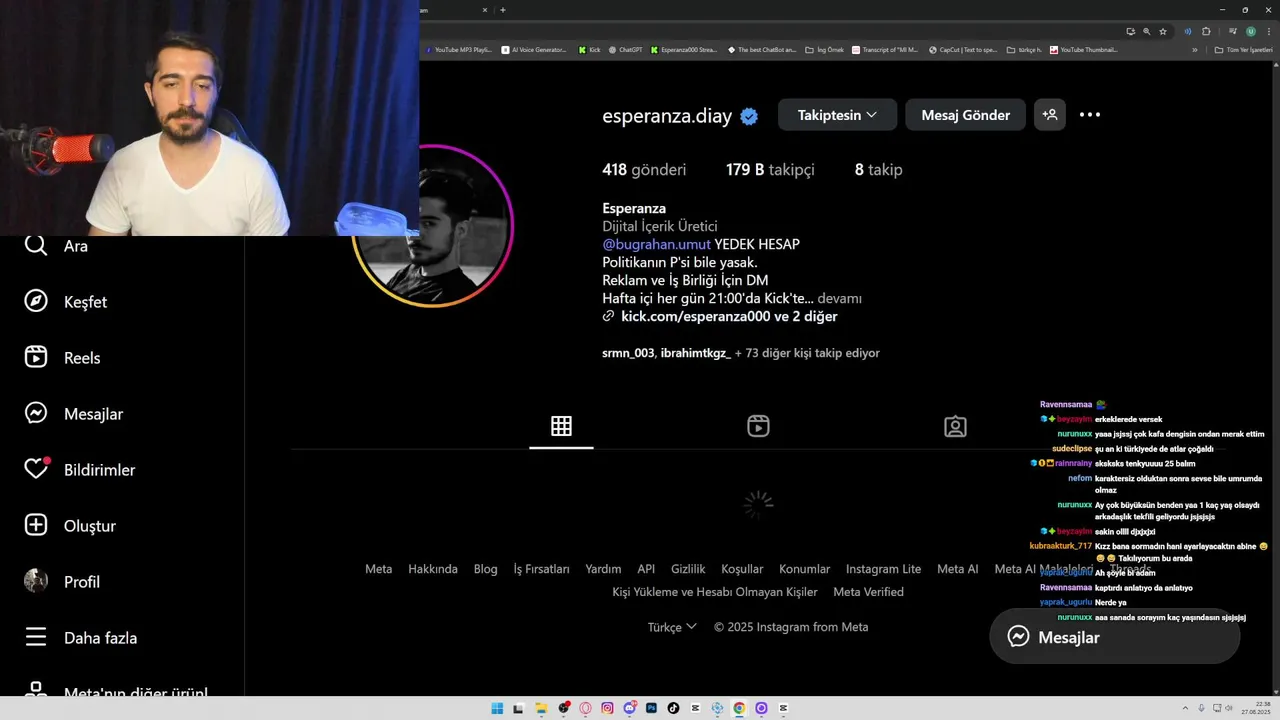Click the Konumlar footer link
The height and width of the screenshot is (720, 1280).
pyautogui.click(x=805, y=569)
